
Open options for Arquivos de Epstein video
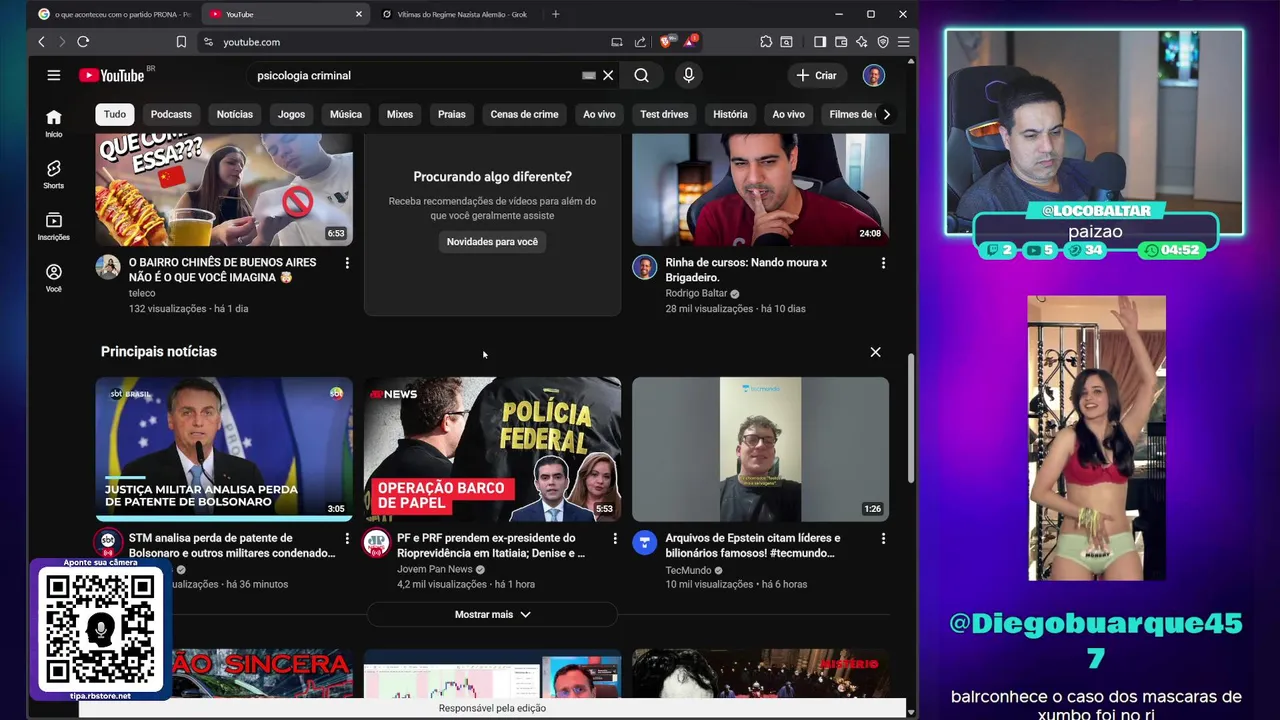pos(883,539)
